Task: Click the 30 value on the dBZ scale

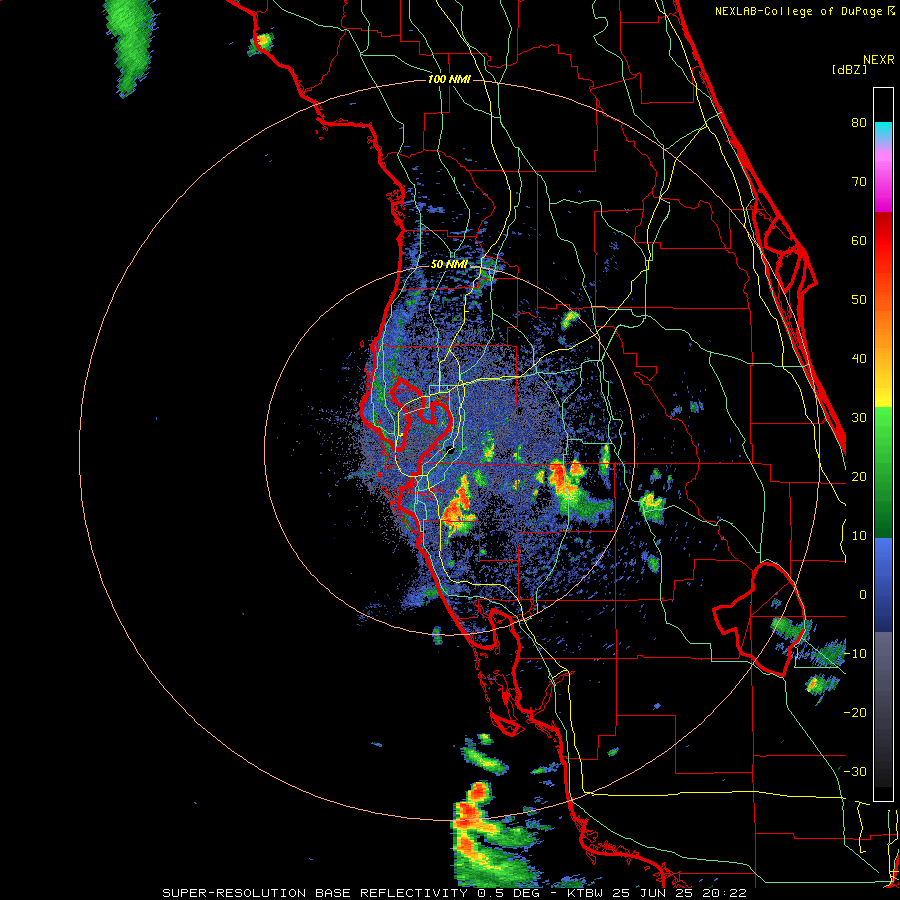Action: (859, 418)
